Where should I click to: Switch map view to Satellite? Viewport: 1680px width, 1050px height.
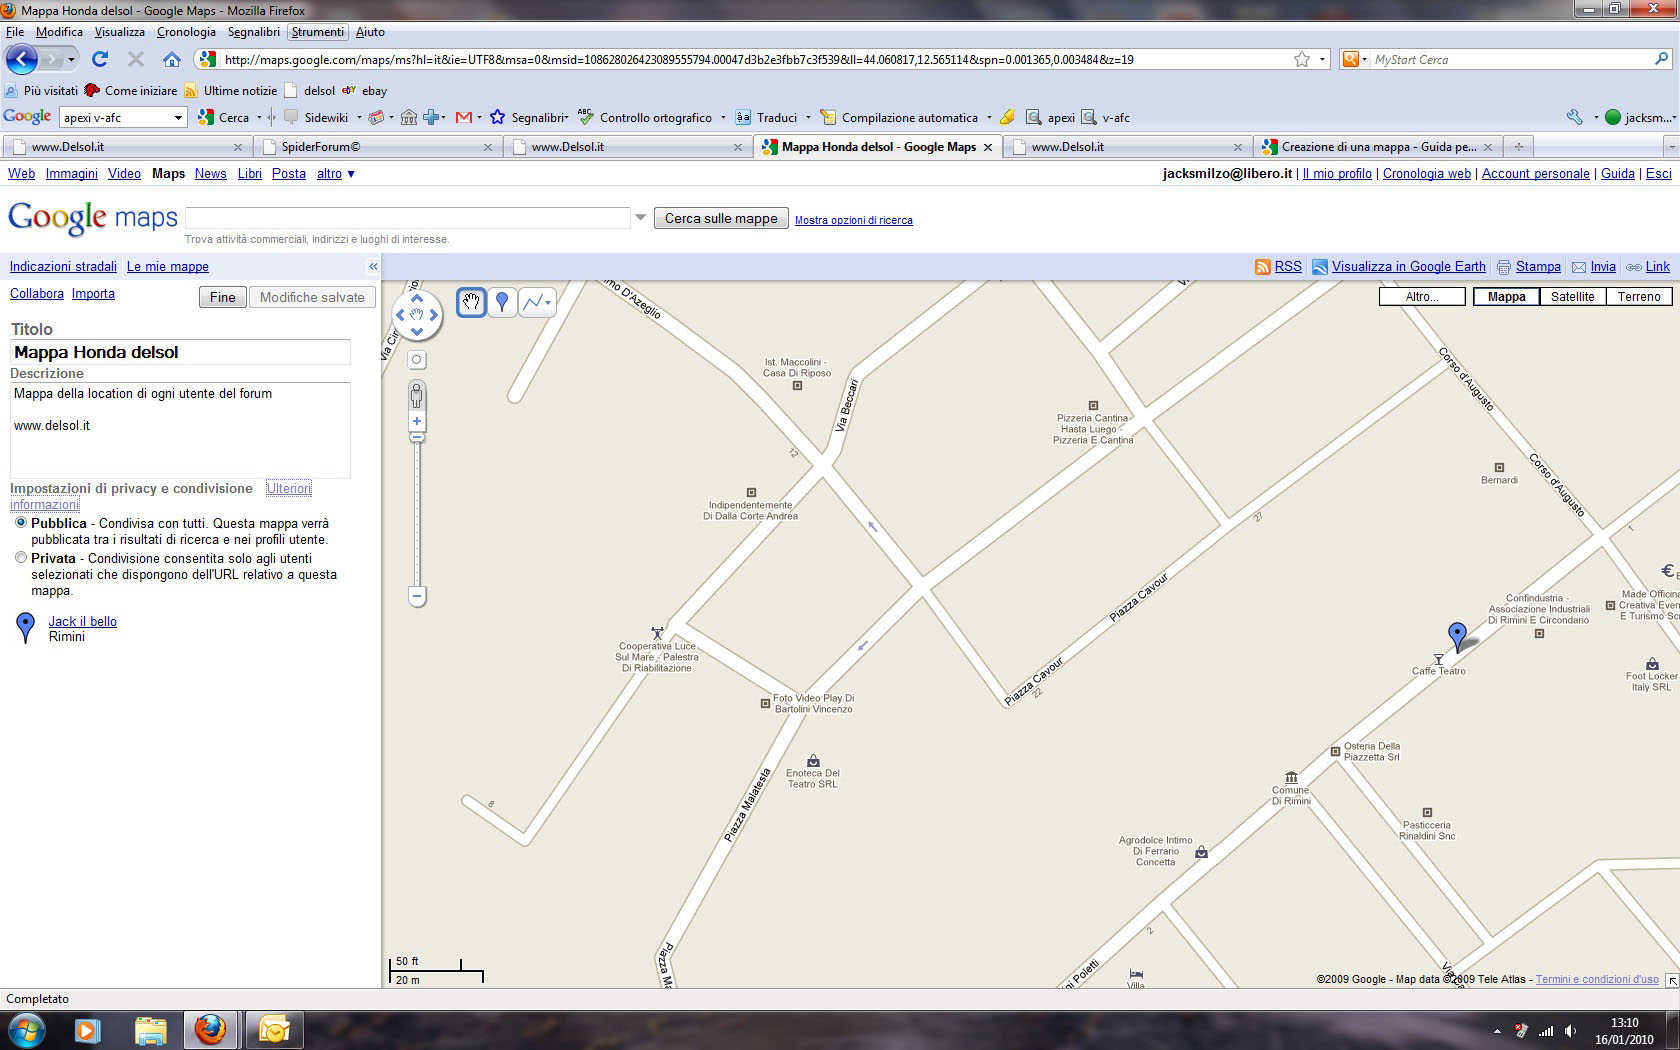click(1572, 296)
